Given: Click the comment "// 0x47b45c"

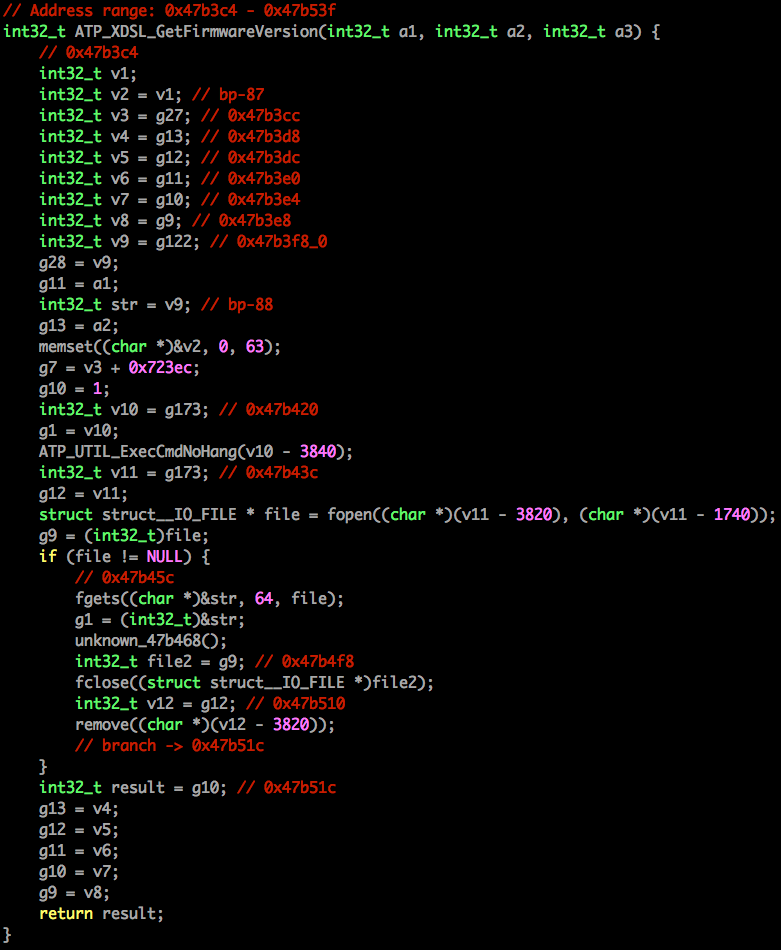Looking at the screenshot, I should (x=124, y=577).
